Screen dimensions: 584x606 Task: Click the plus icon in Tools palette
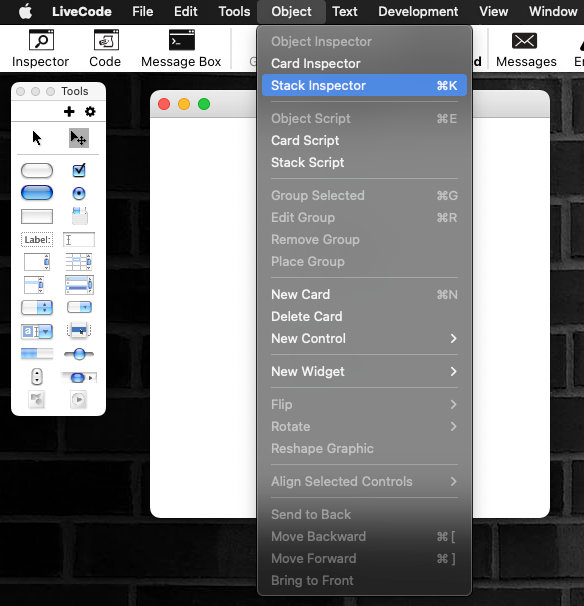(x=69, y=112)
